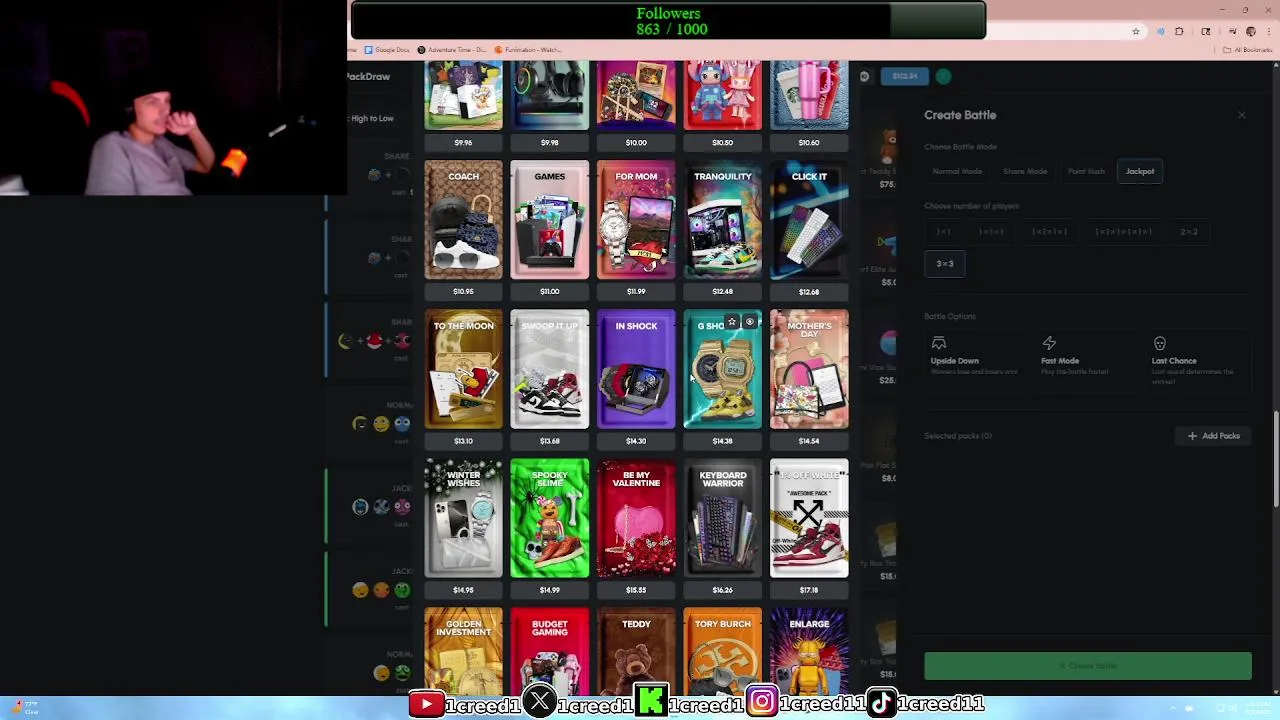Choose six-player free-for-all option
1280x720 pixels.
pos(1123,232)
